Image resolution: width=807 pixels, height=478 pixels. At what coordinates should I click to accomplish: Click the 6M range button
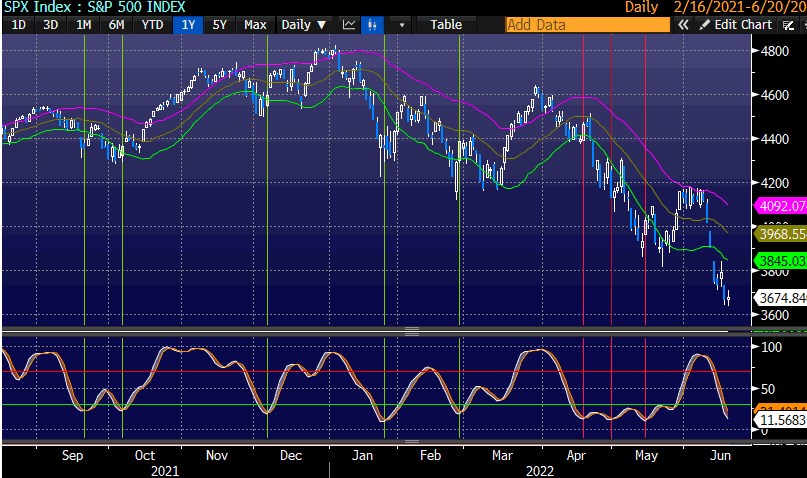(x=117, y=24)
